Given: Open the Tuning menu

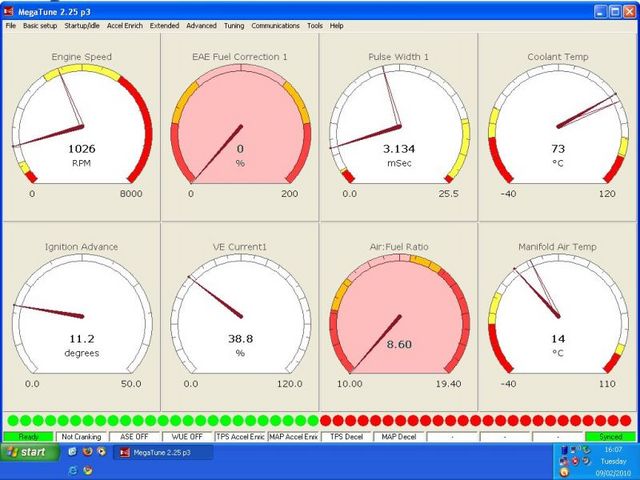Looking at the screenshot, I should [233, 25].
